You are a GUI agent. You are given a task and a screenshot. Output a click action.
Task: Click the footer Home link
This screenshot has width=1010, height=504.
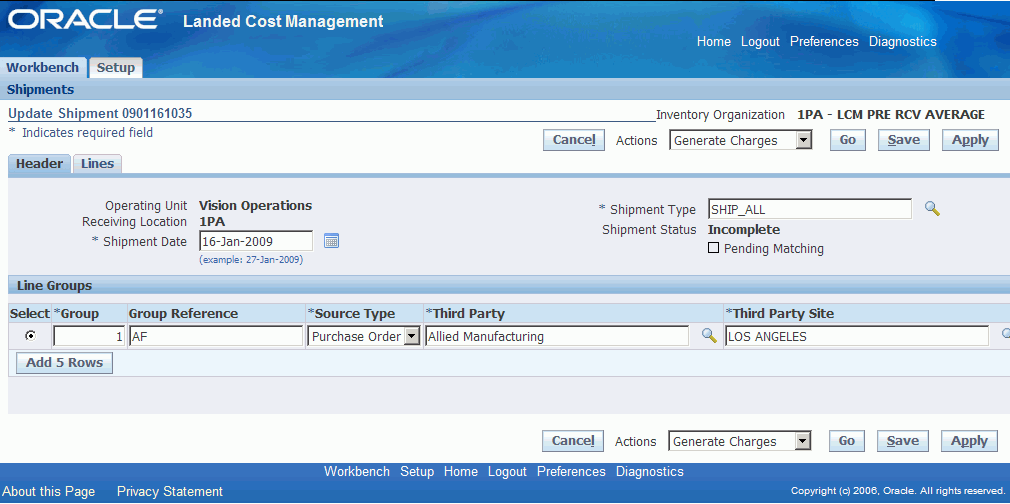point(461,472)
